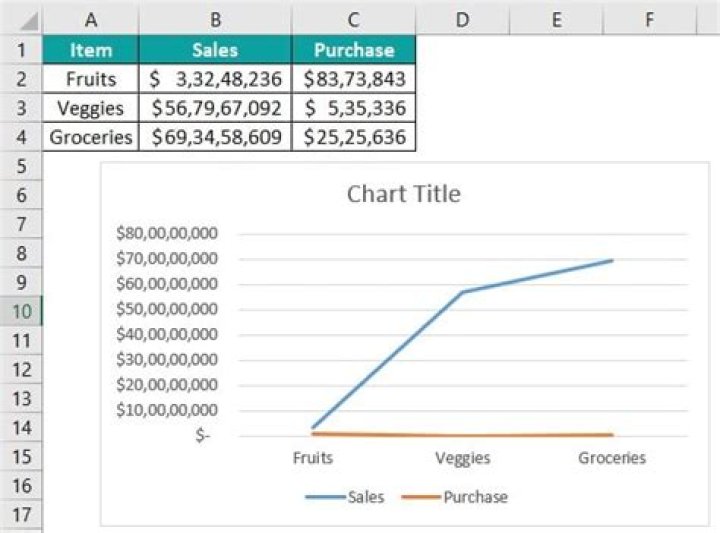Select cell with $69,34,58,609
720x533 pixels.
coord(215,137)
